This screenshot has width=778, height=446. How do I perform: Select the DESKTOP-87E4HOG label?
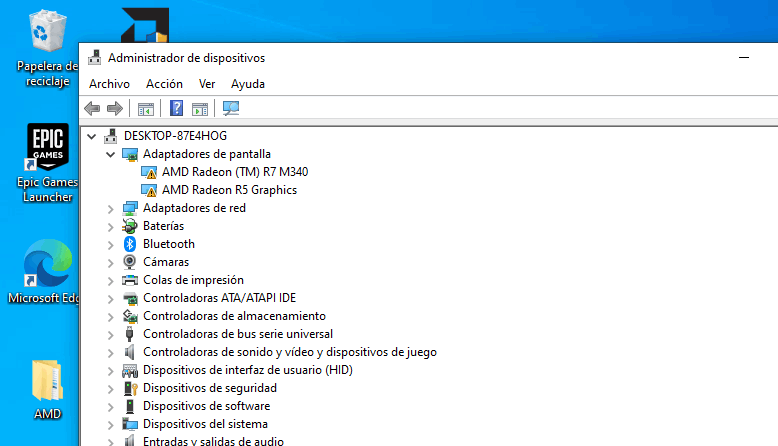[x=175, y=136]
